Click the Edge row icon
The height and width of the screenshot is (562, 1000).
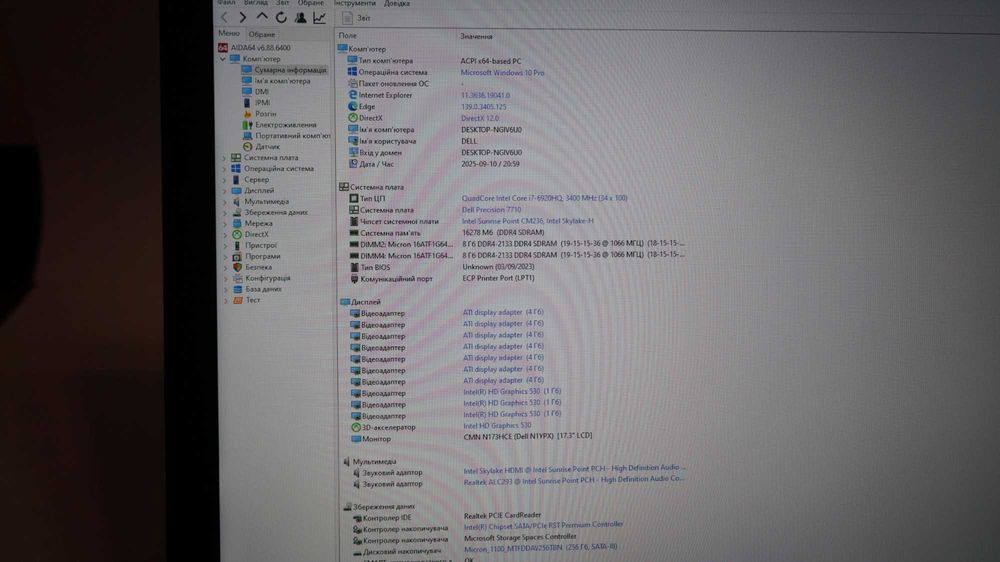point(353,107)
